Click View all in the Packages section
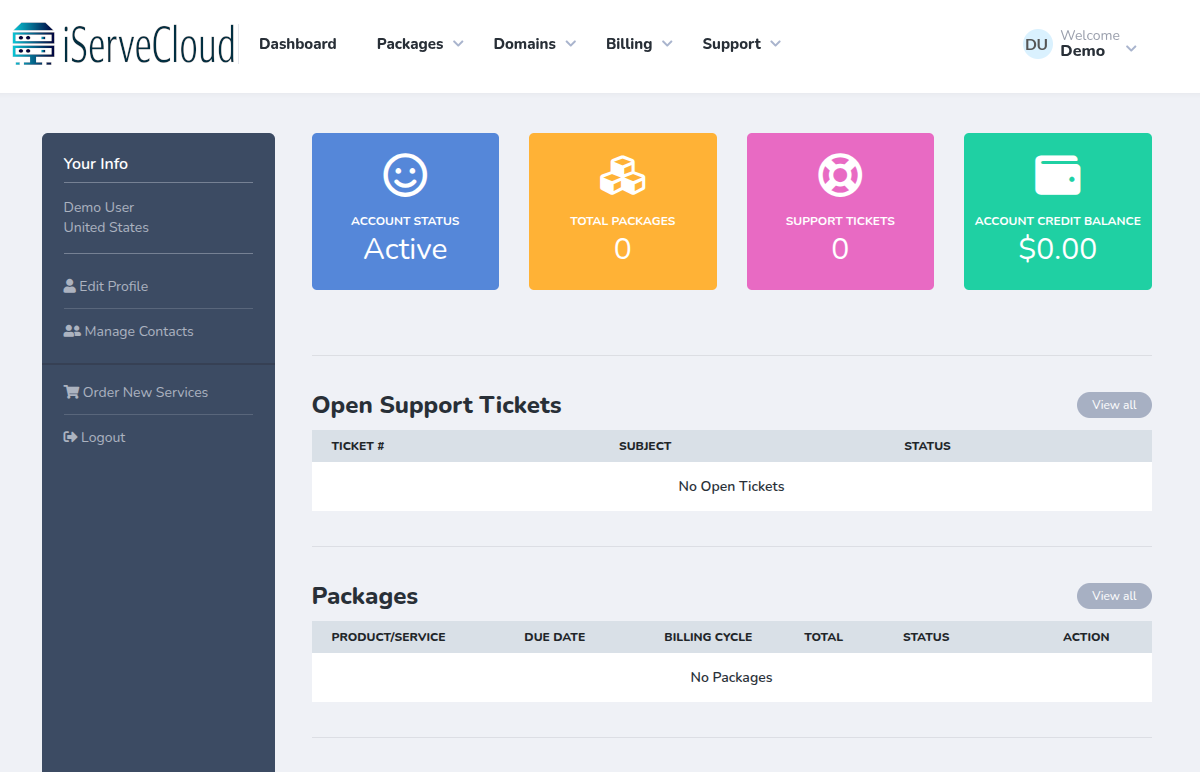Image resolution: width=1200 pixels, height=772 pixels. click(1113, 595)
